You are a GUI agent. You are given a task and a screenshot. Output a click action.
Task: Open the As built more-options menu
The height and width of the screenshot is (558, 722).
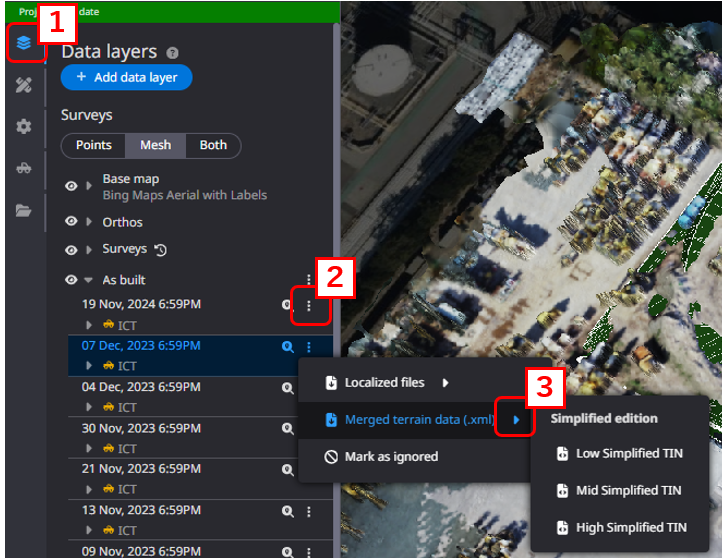(x=309, y=279)
